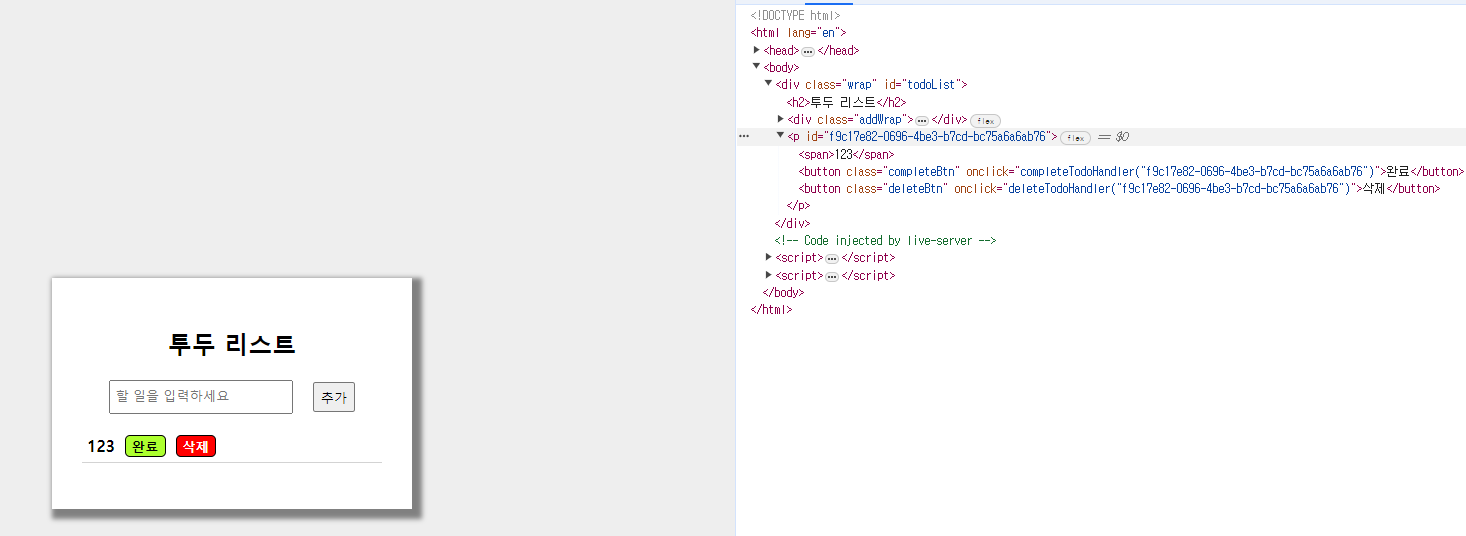Image resolution: width=1466 pixels, height=536 pixels.
Task: Select the DOCTYPE html line
Action: tap(795, 16)
